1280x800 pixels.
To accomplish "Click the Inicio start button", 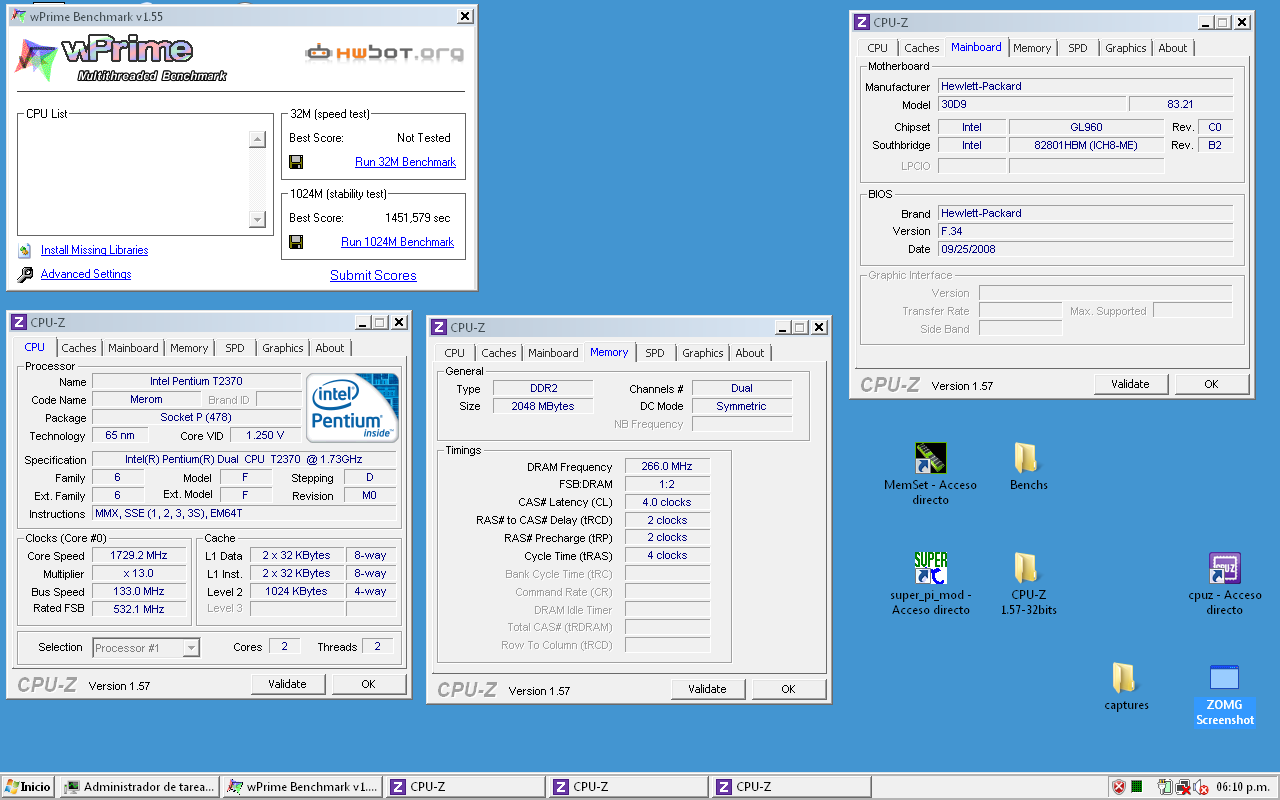I will [28, 787].
